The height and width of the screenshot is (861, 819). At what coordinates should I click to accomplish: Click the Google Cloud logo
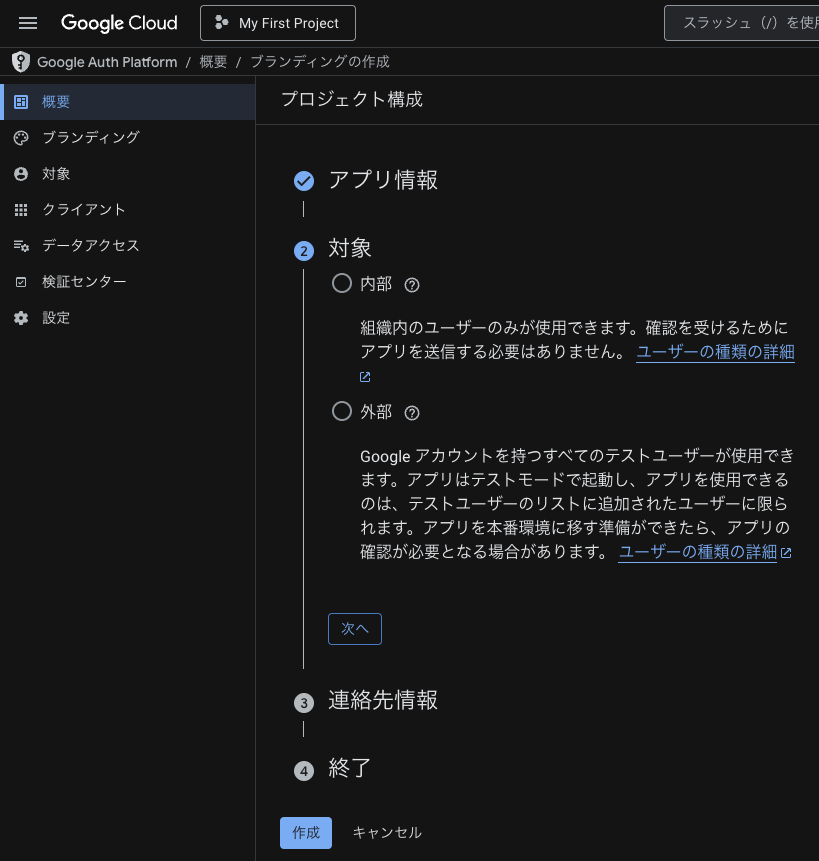click(119, 23)
